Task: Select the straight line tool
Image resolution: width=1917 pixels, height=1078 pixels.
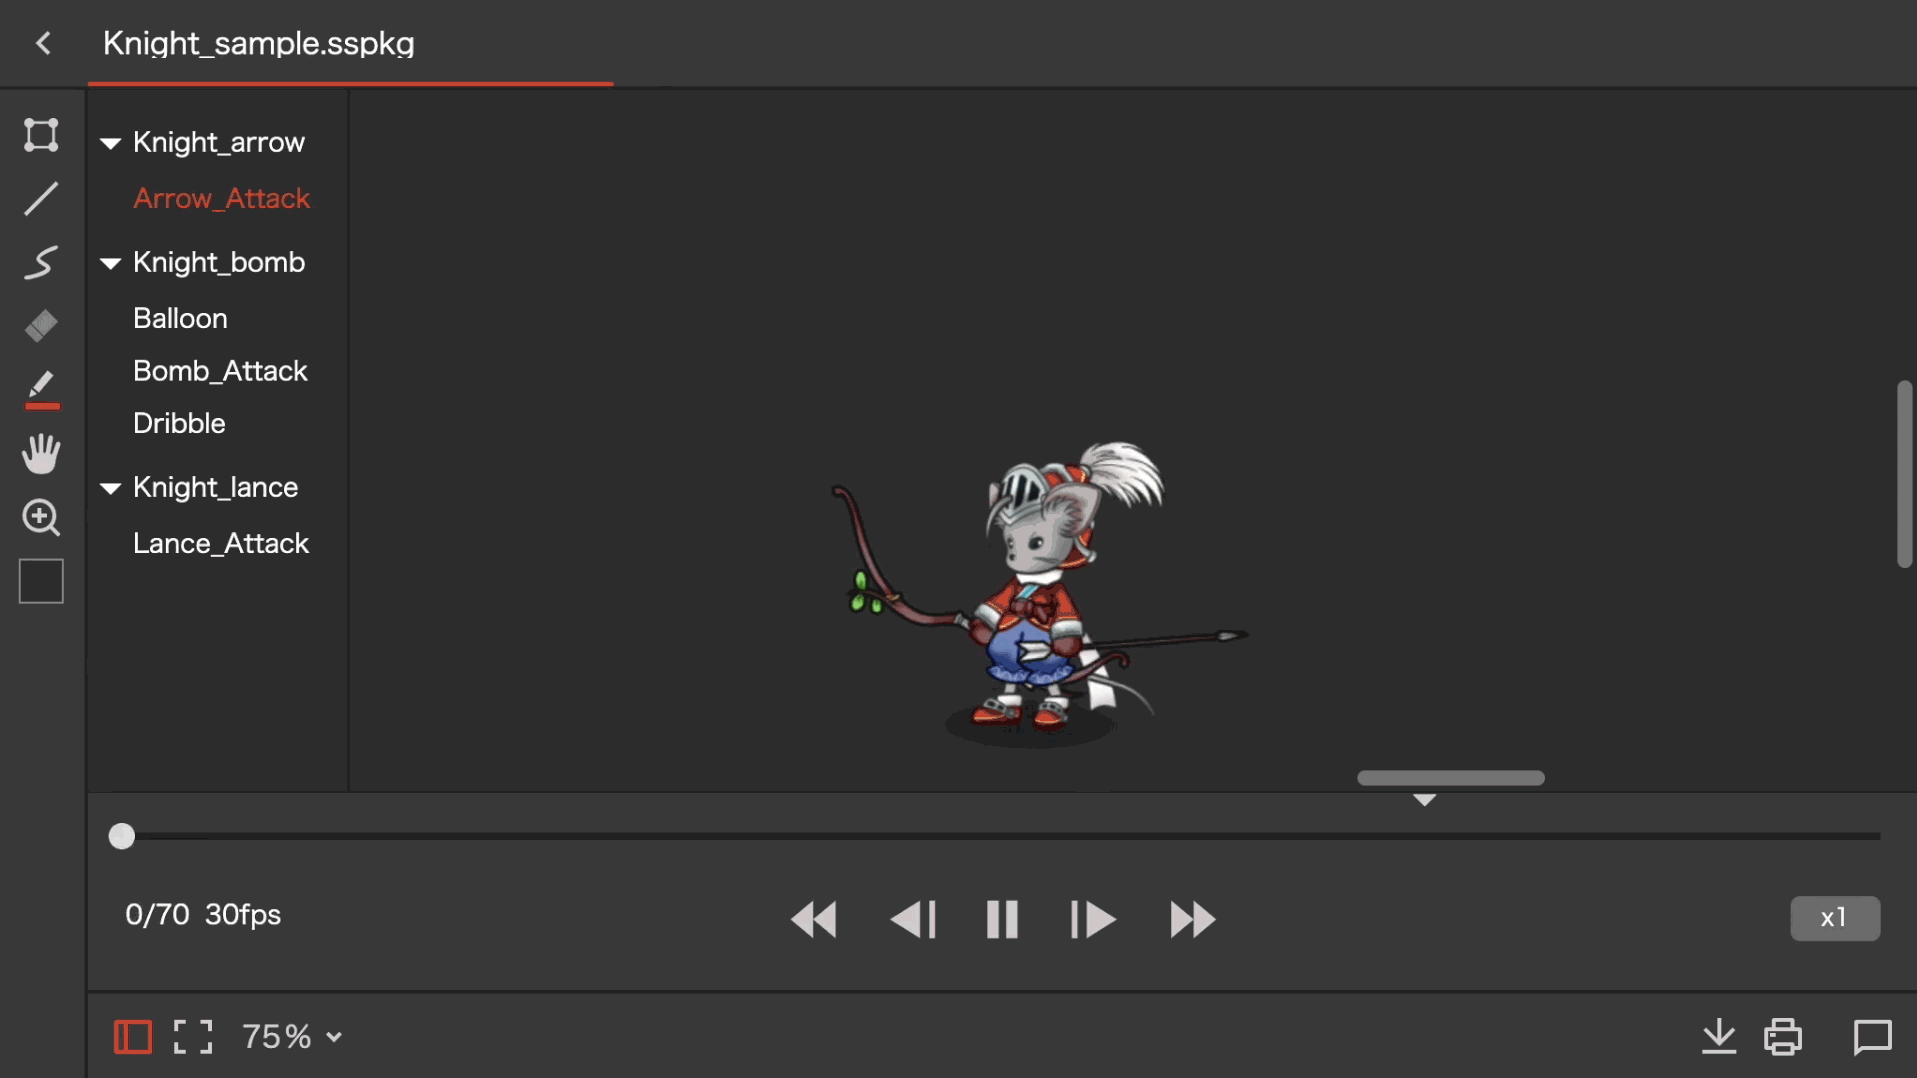Action: tap(41, 199)
